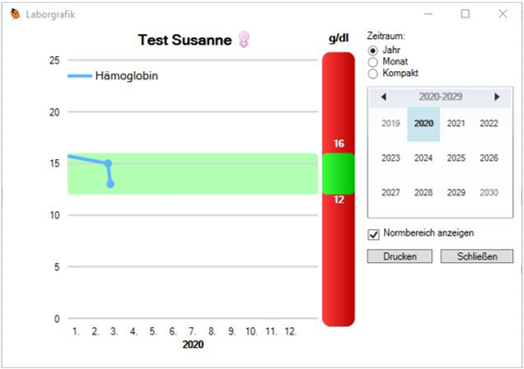This screenshot has height=369, width=524.
Task: Go to previous decade with left arrow
Action: pos(384,97)
